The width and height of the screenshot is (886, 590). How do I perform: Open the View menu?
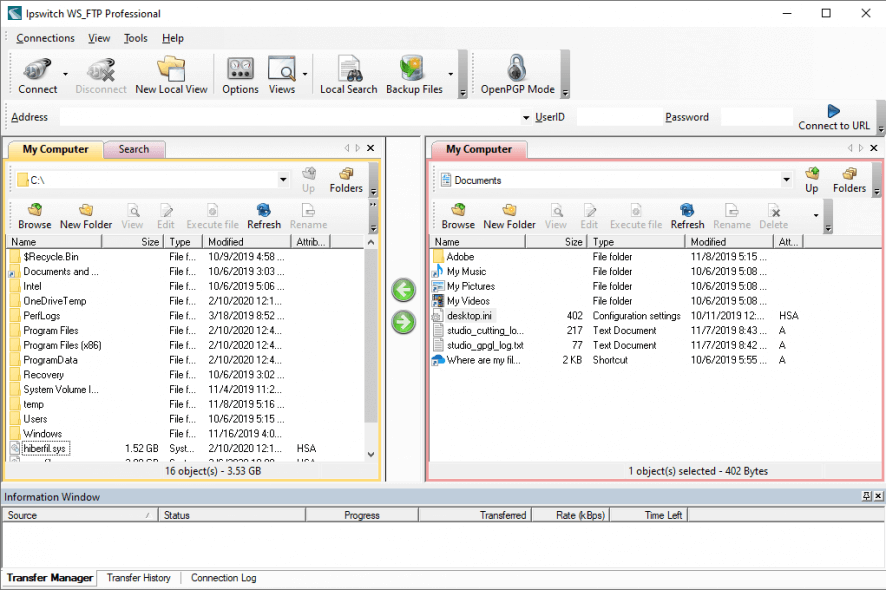coord(99,38)
